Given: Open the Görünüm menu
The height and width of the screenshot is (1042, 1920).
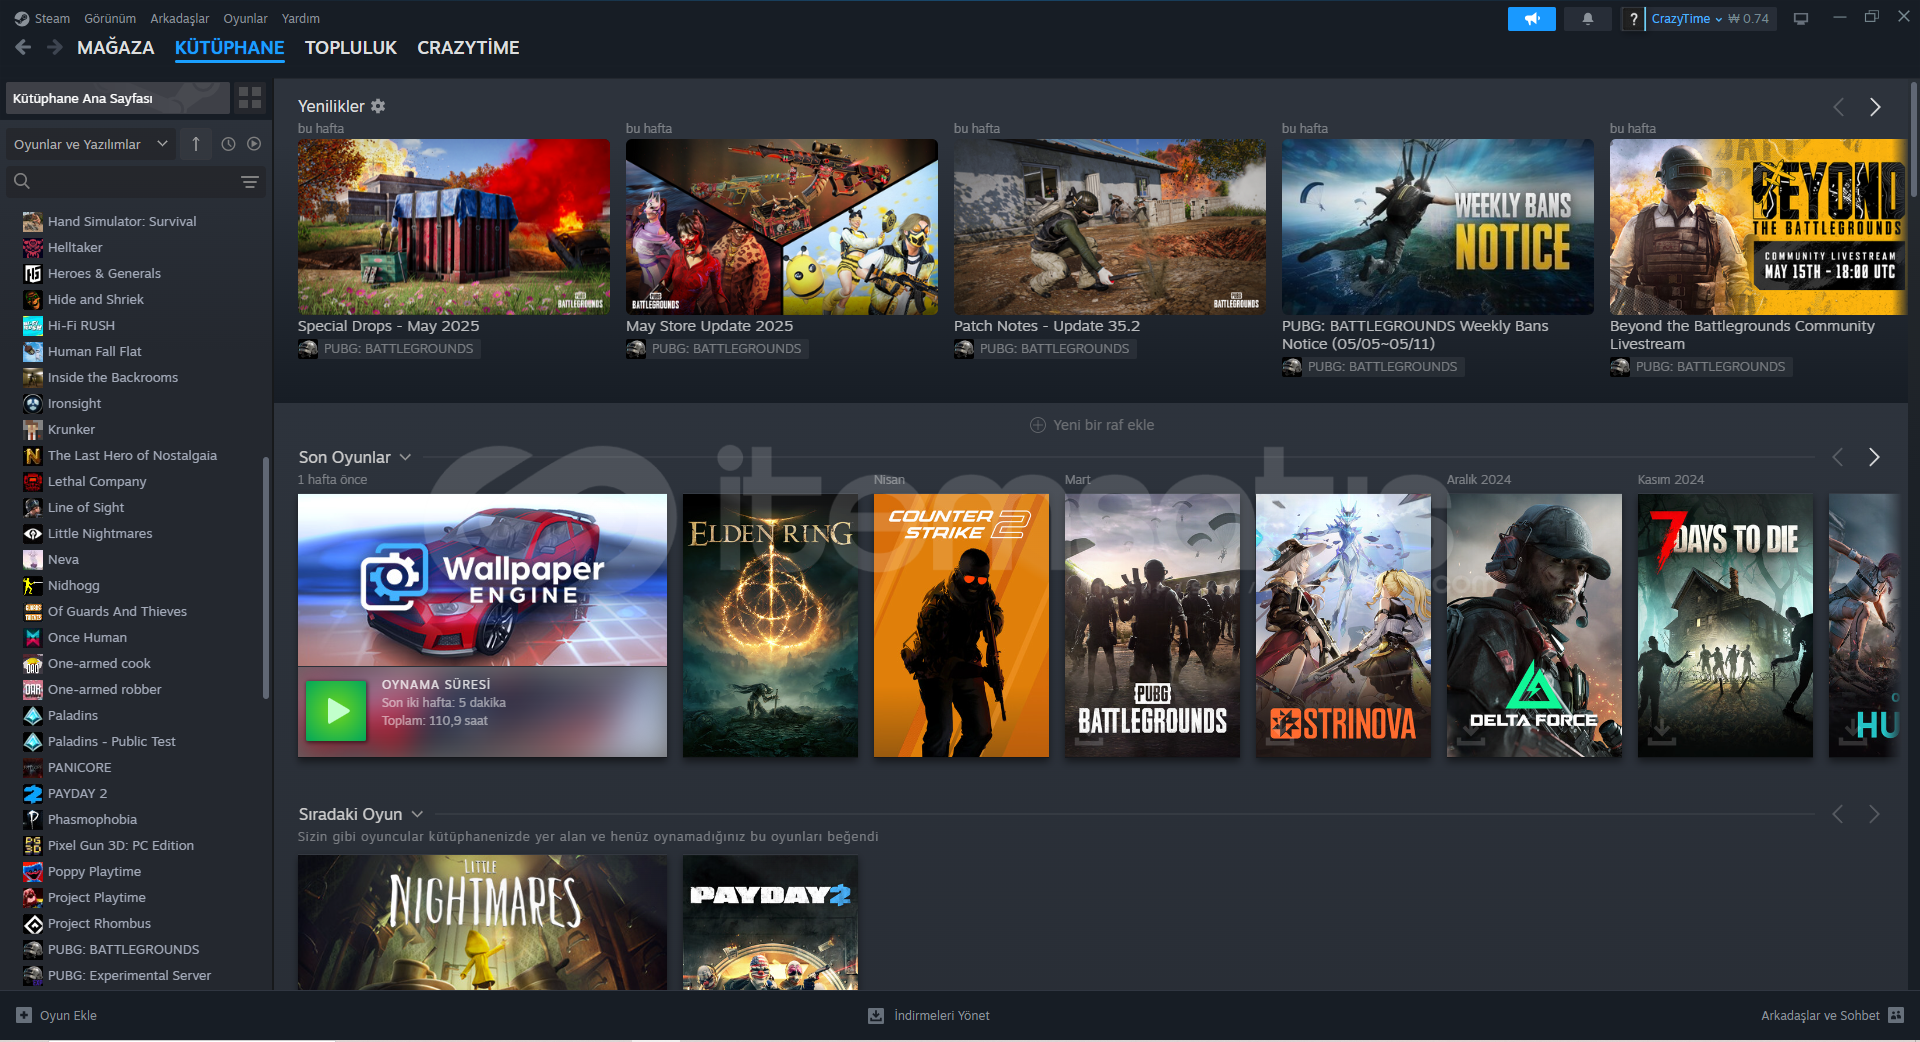Looking at the screenshot, I should (110, 19).
